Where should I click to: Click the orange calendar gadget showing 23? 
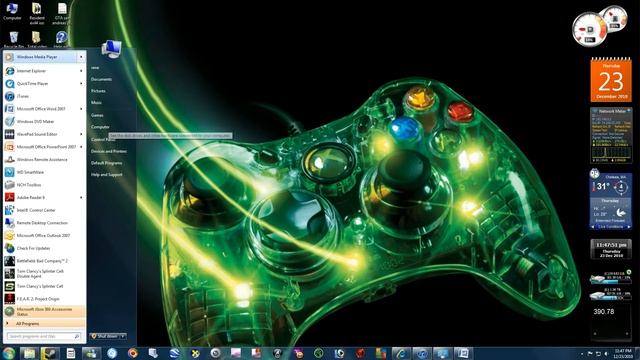point(611,80)
